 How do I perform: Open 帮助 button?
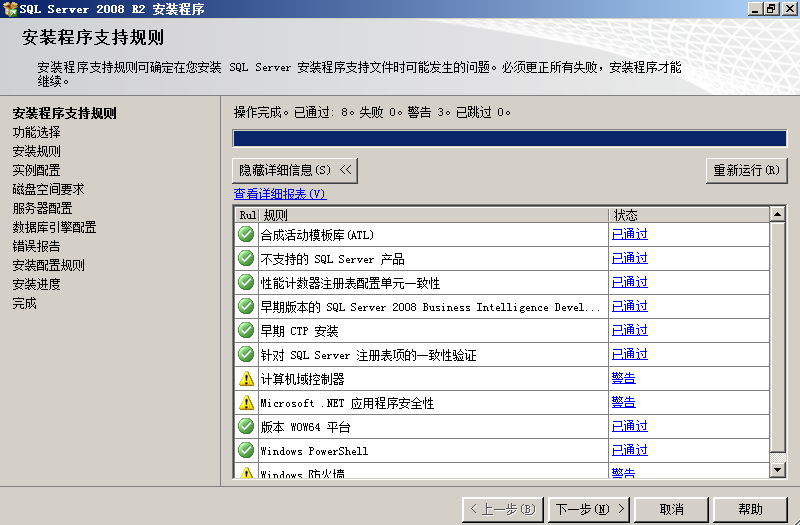pyautogui.click(x=750, y=509)
